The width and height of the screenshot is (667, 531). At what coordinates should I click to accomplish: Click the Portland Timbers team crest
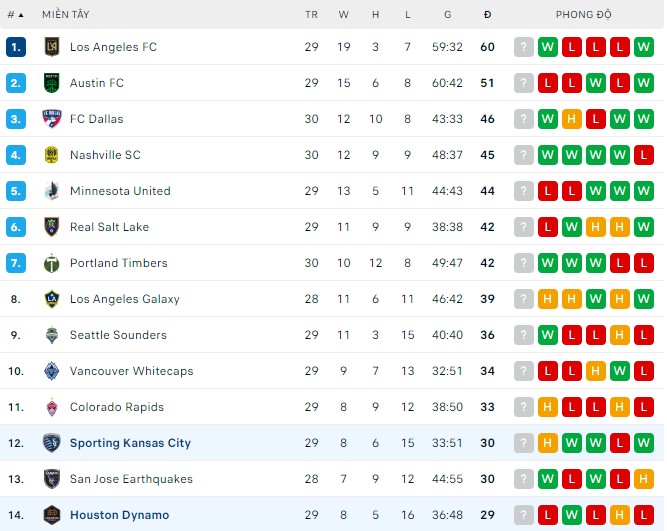(x=52, y=263)
